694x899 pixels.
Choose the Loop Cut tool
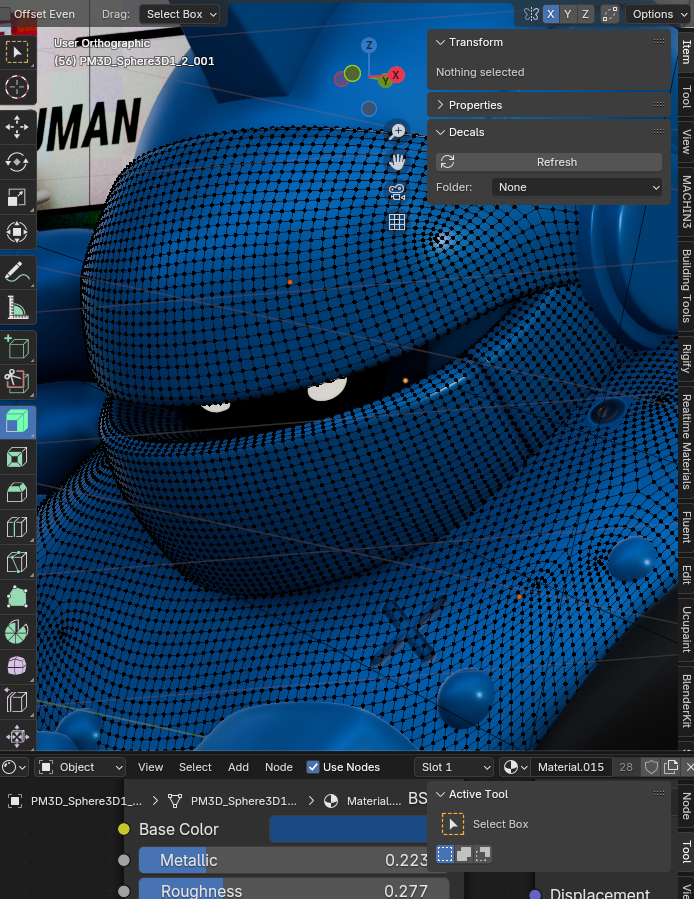pos(17,527)
